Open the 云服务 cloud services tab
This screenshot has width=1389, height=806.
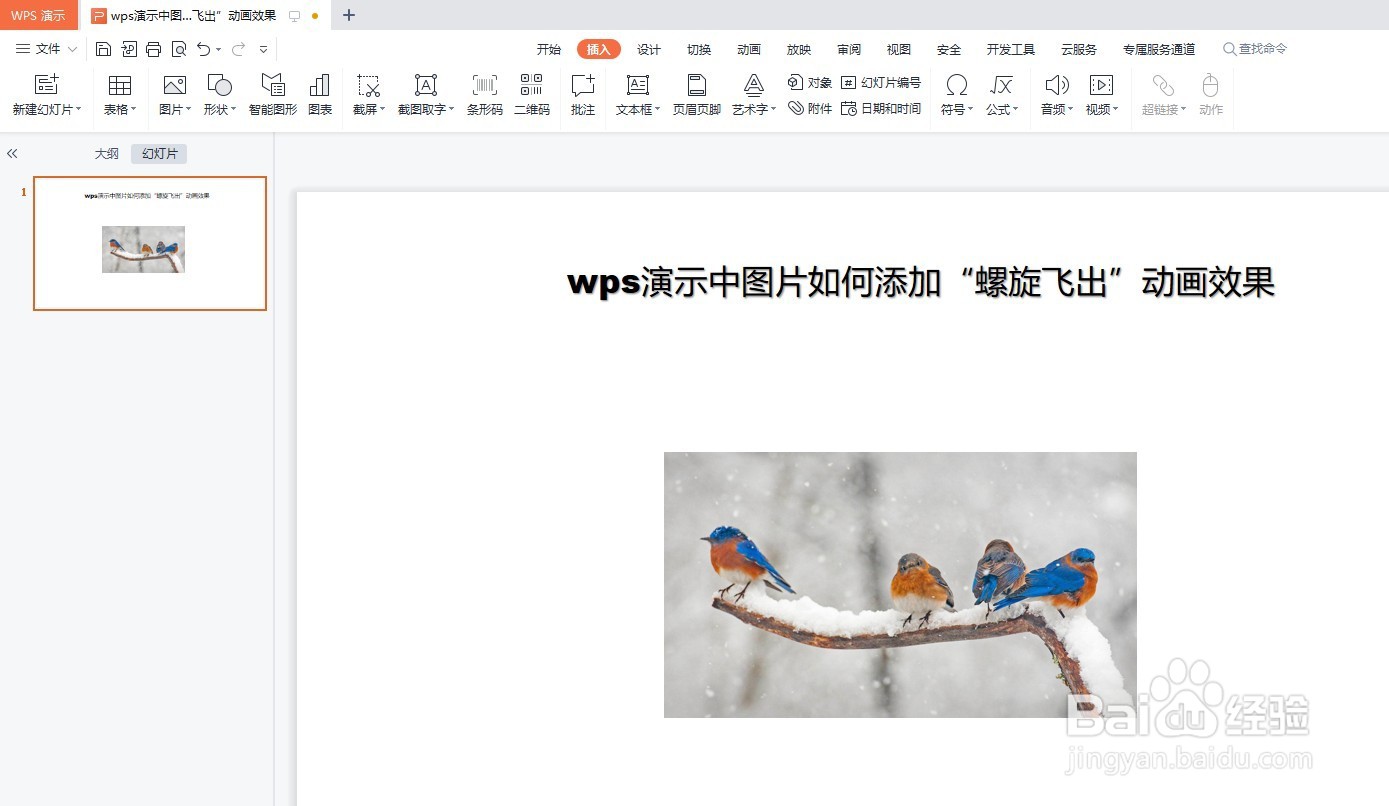click(1079, 49)
